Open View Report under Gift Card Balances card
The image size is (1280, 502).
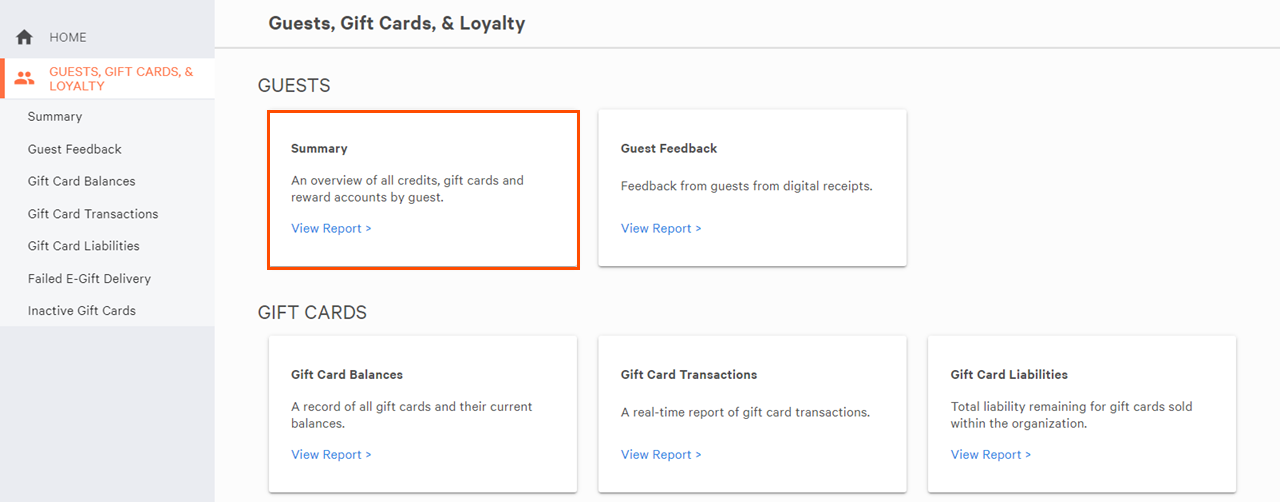331,454
